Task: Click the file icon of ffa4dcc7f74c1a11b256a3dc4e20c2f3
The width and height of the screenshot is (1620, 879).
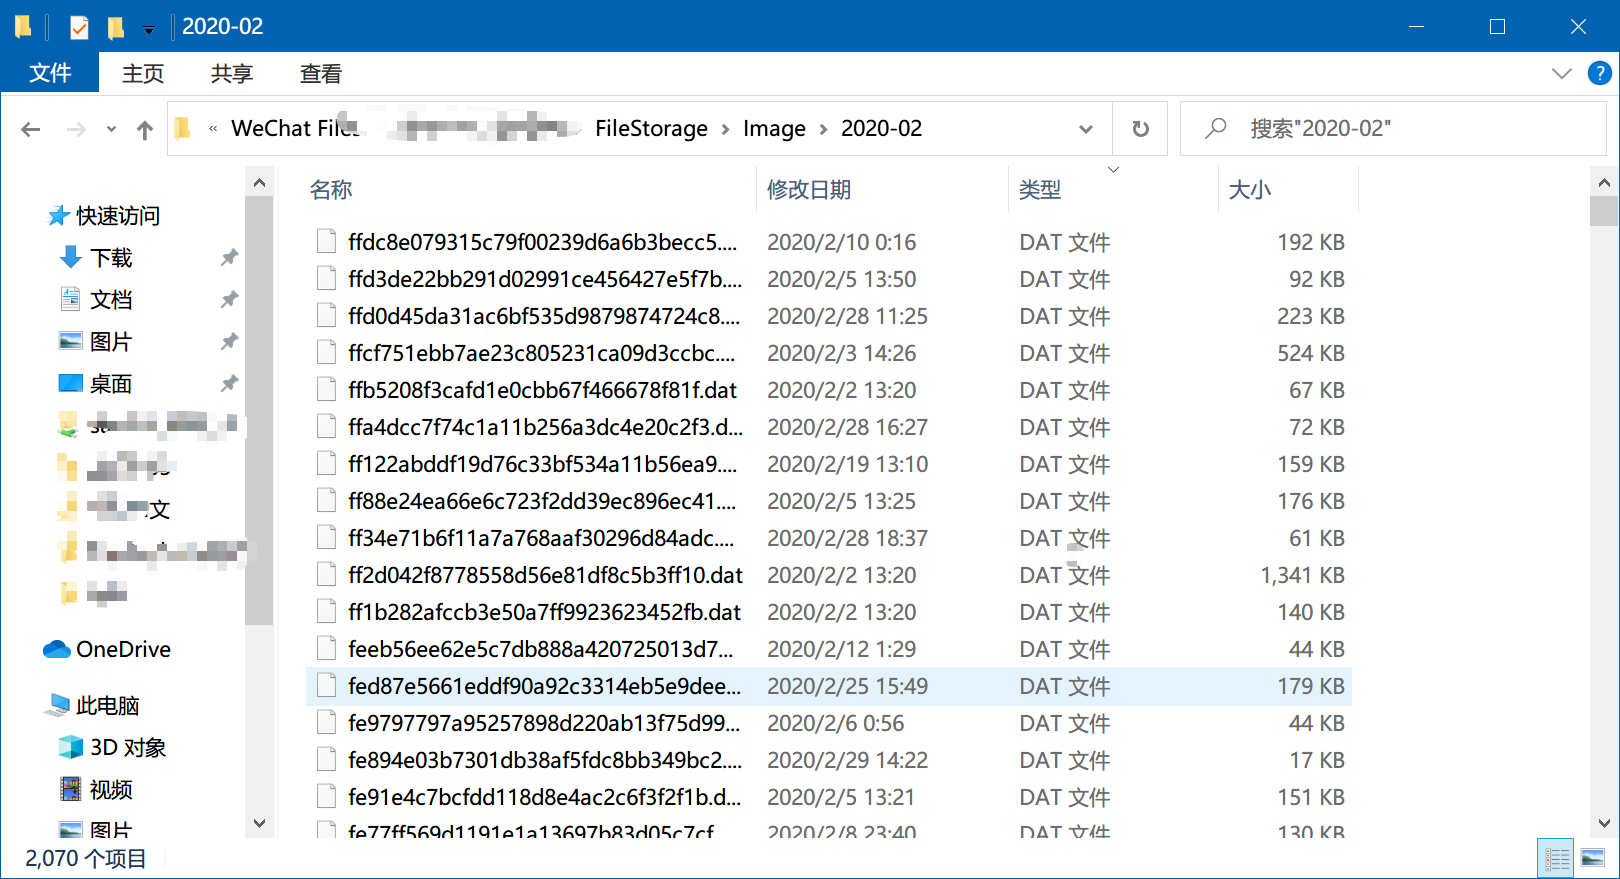Action: [326, 427]
